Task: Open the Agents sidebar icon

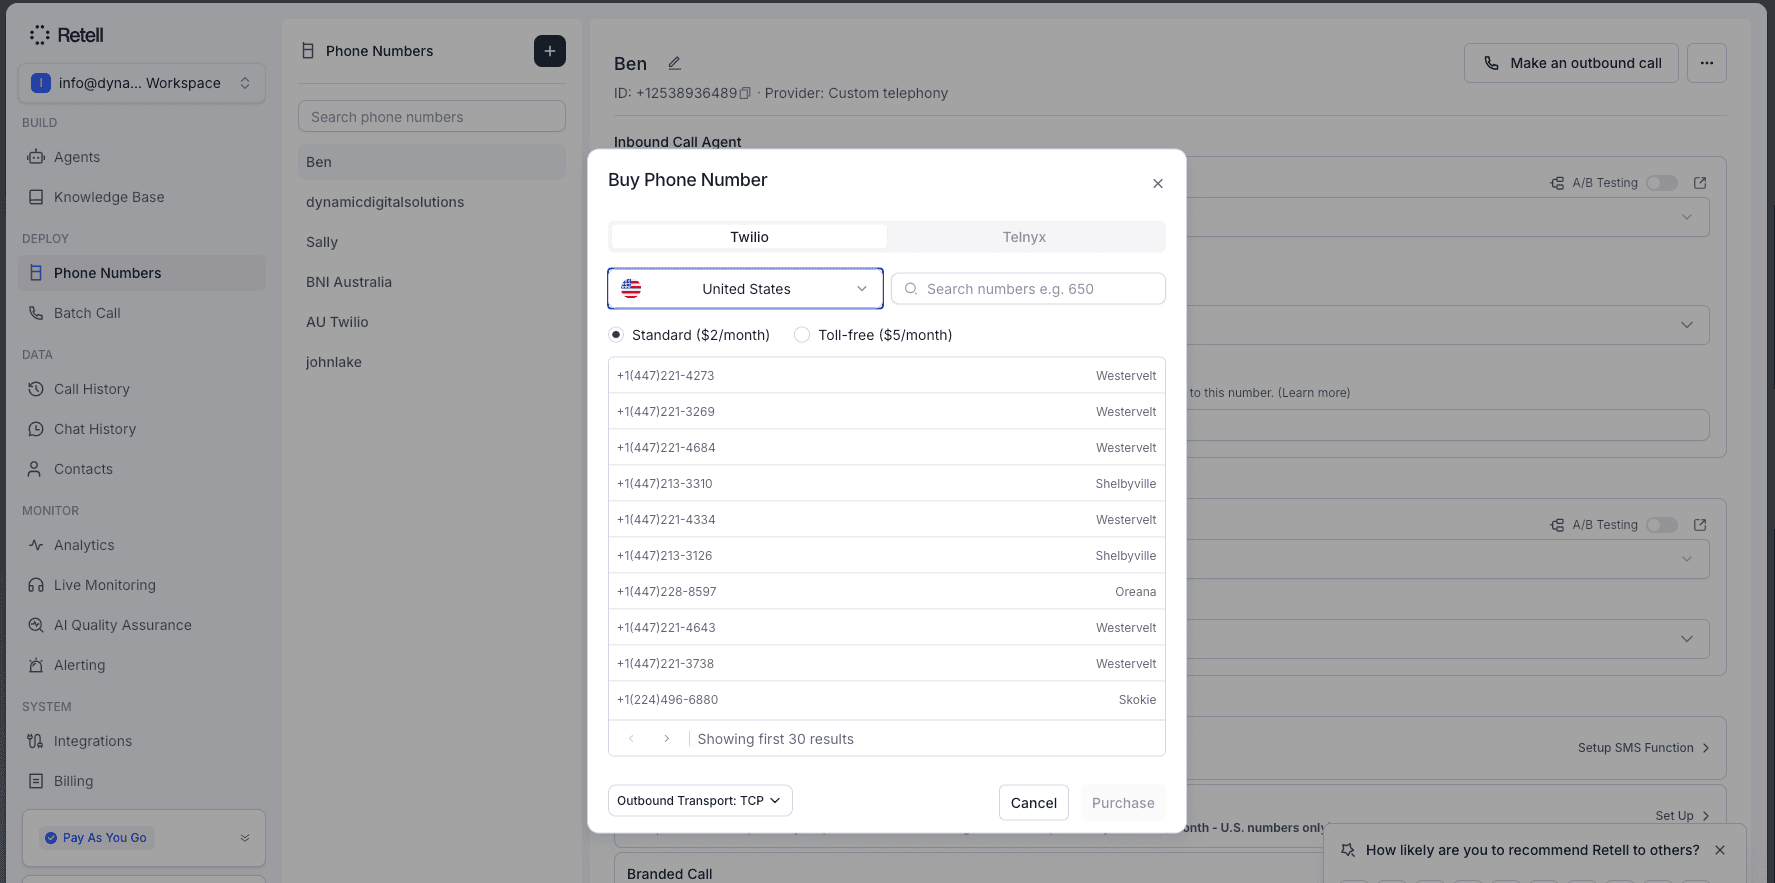Action: pyautogui.click(x=36, y=157)
